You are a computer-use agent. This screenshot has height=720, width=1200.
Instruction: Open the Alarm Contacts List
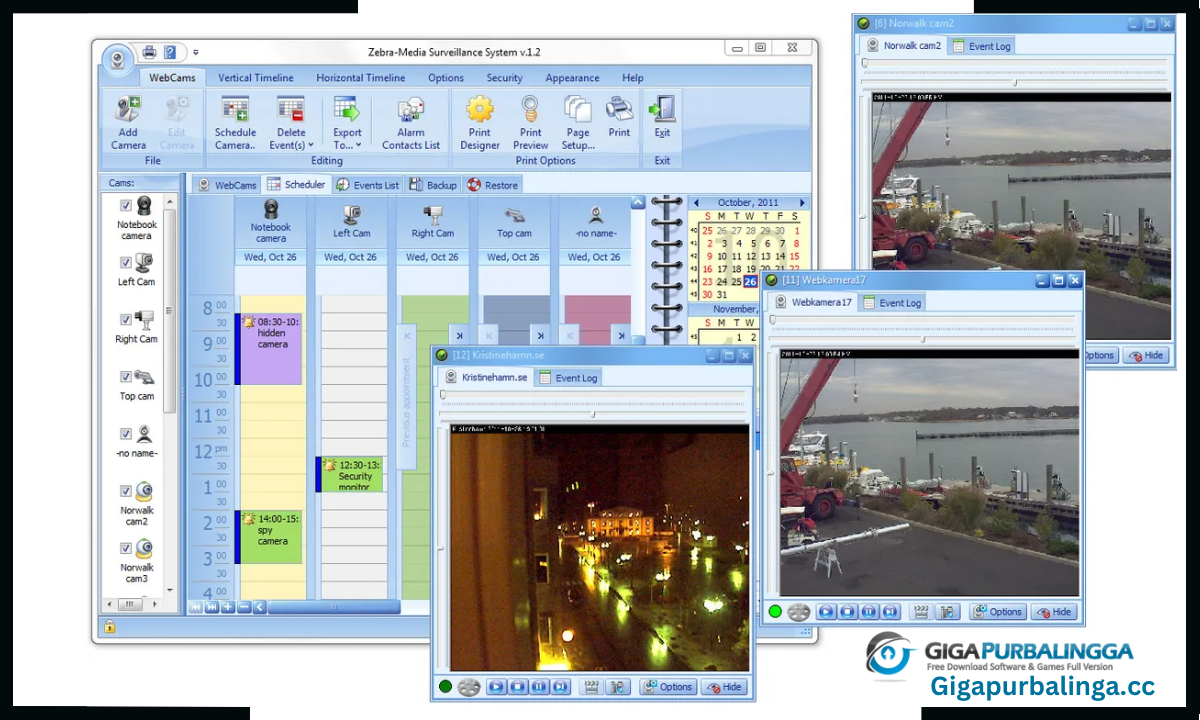(x=410, y=123)
